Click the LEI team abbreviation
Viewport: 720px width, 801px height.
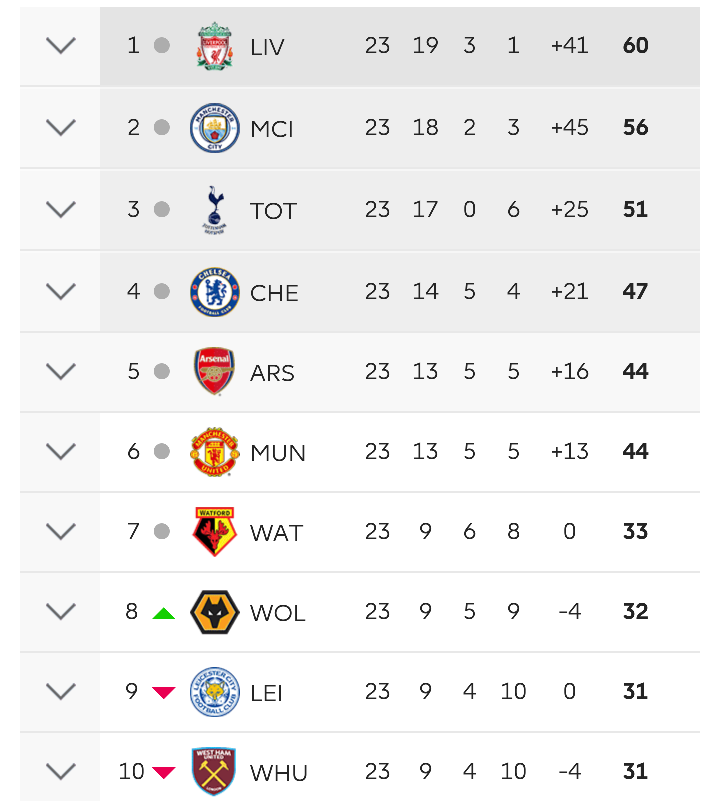[266, 693]
